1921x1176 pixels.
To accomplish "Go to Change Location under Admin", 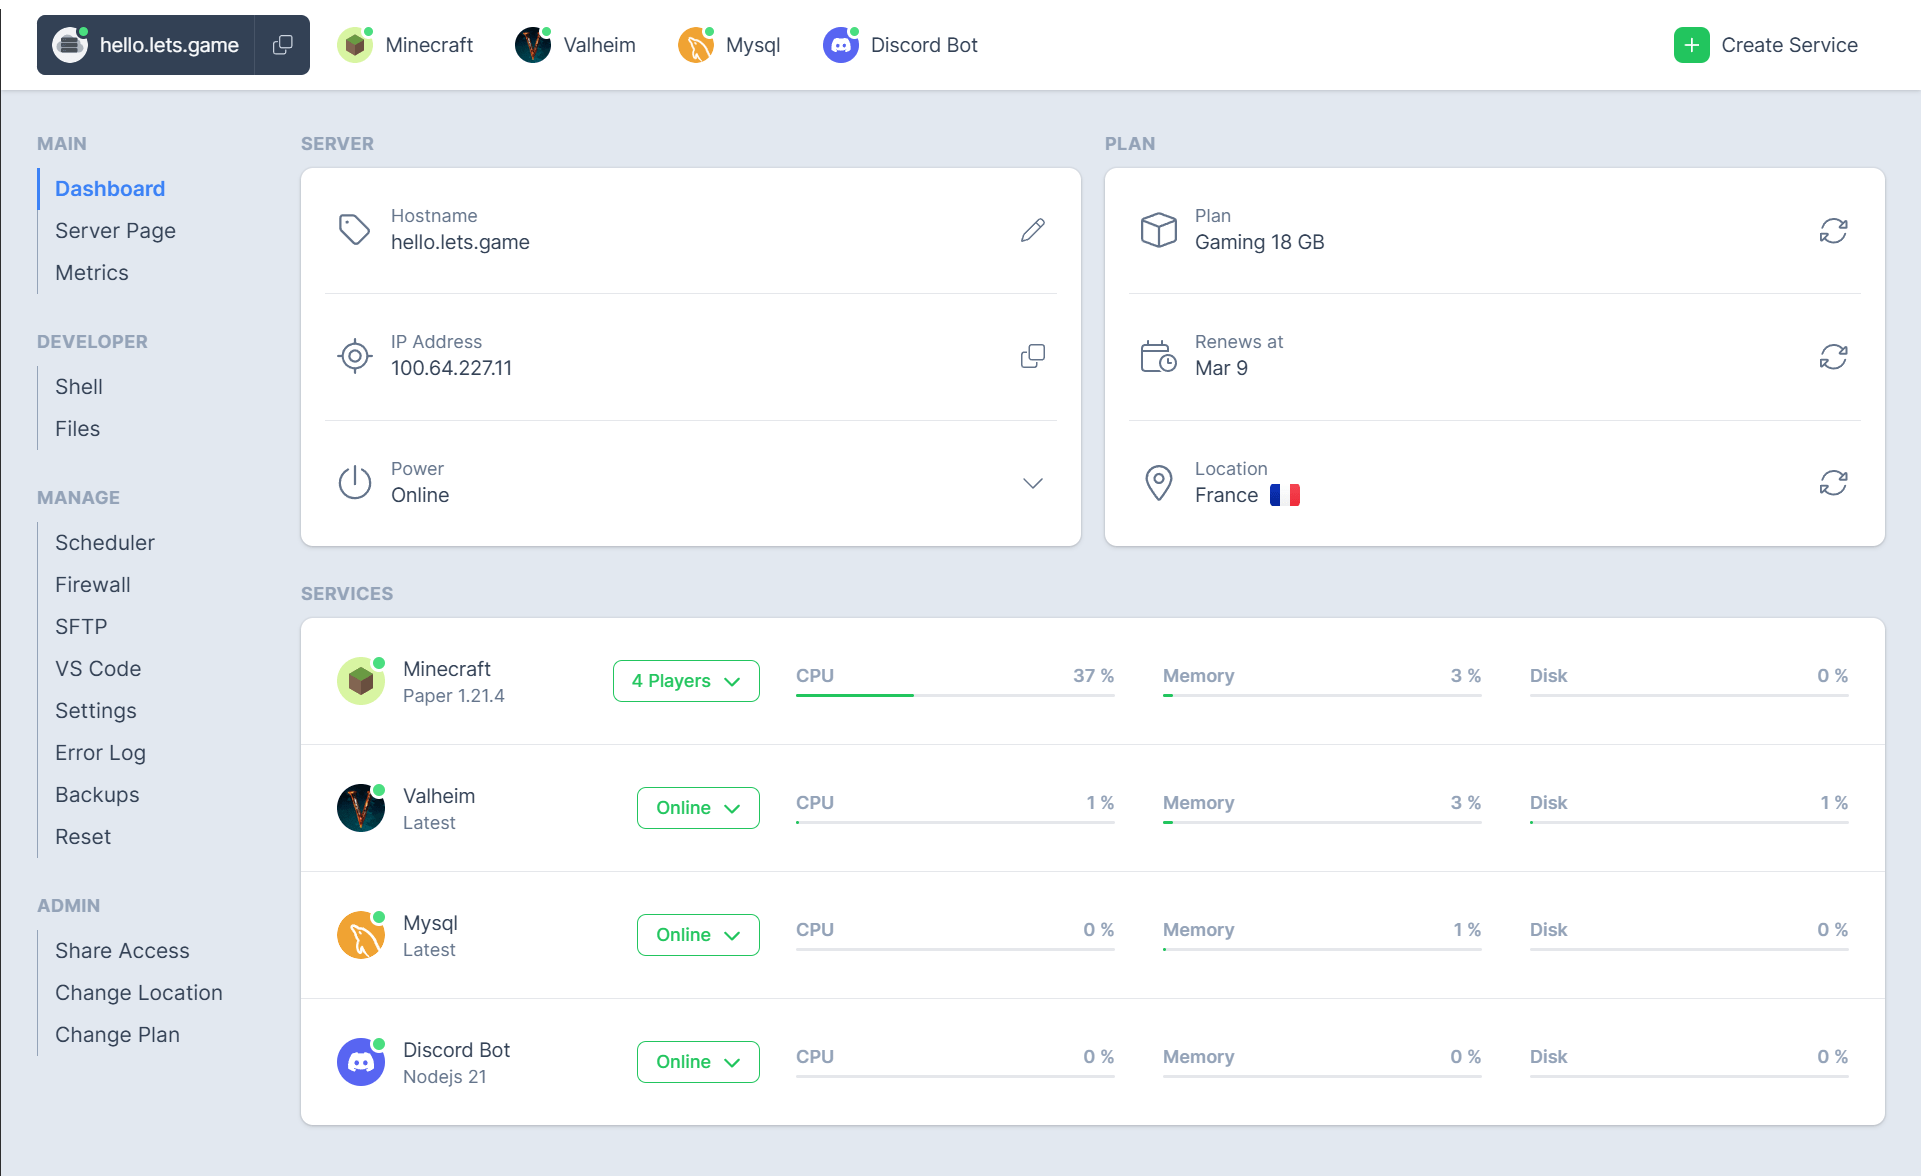I will 139,993.
